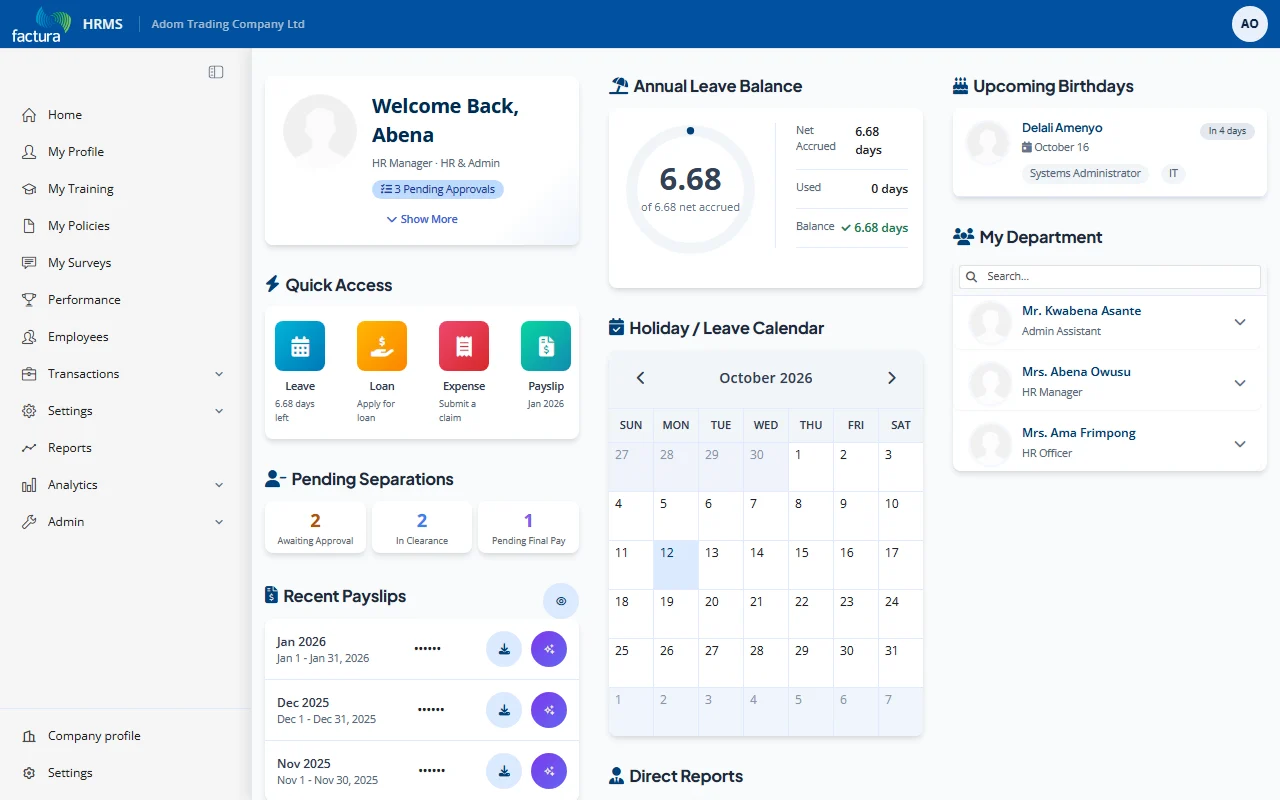Go to next month in calendar
Screen dimensions: 1280x800
pos(892,378)
